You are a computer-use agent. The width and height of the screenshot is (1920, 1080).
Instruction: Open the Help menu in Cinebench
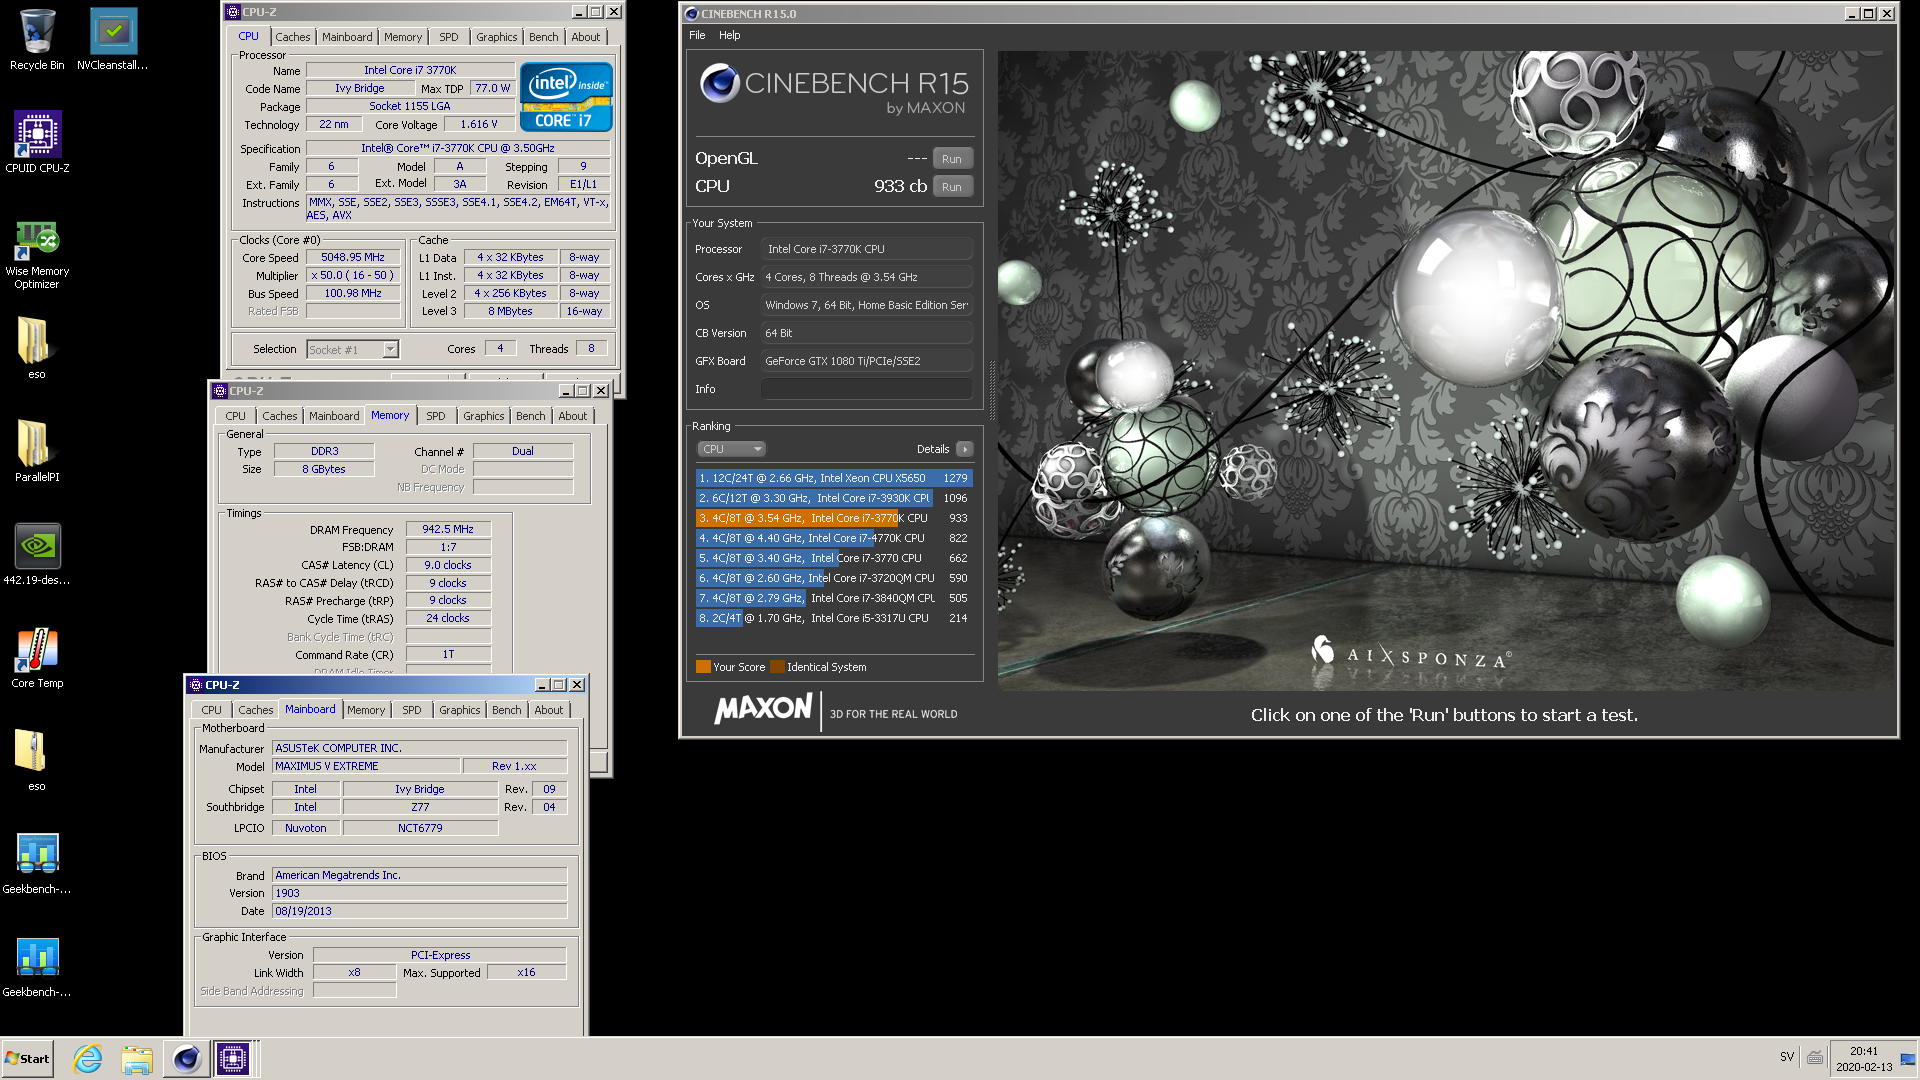(x=730, y=35)
